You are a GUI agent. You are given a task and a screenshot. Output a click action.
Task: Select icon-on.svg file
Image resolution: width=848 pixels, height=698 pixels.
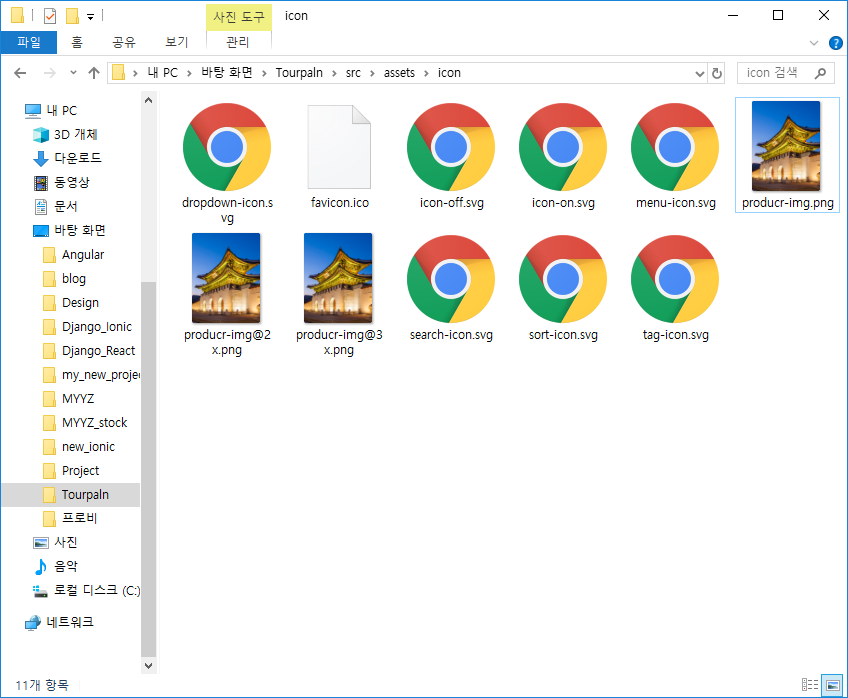[563, 157]
